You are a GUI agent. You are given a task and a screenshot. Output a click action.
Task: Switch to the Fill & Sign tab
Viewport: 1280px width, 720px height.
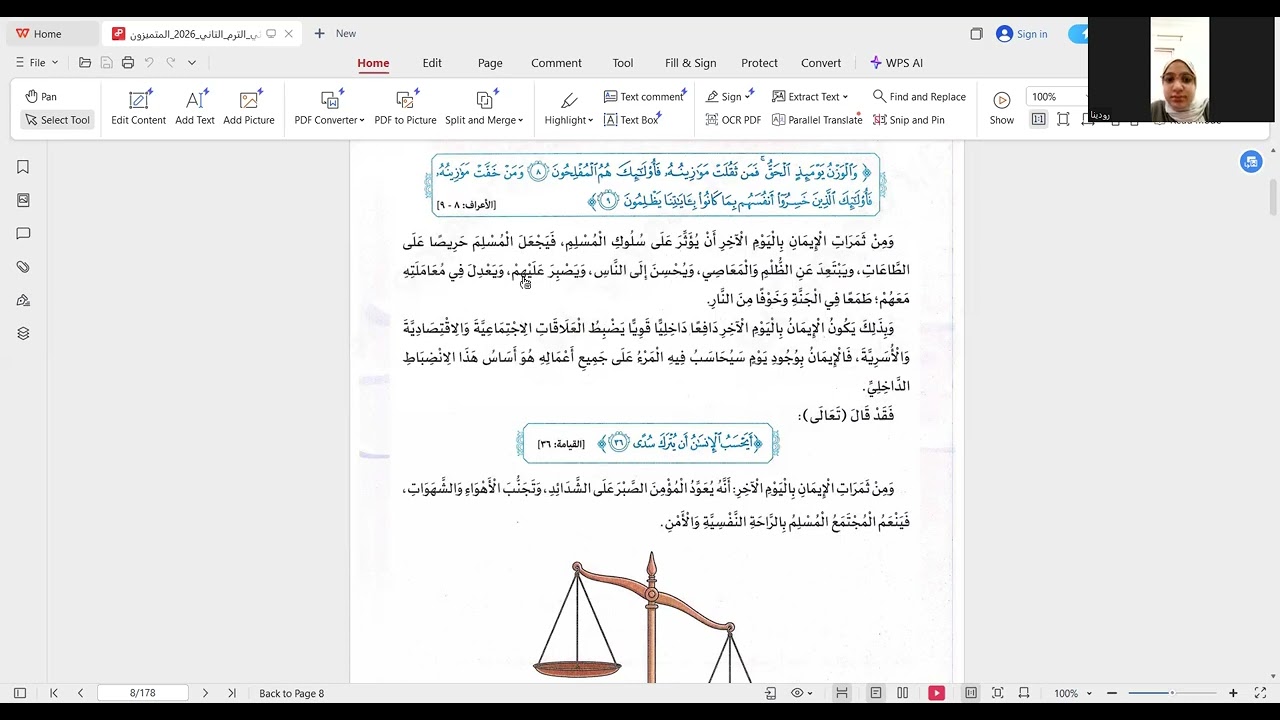[x=690, y=63]
